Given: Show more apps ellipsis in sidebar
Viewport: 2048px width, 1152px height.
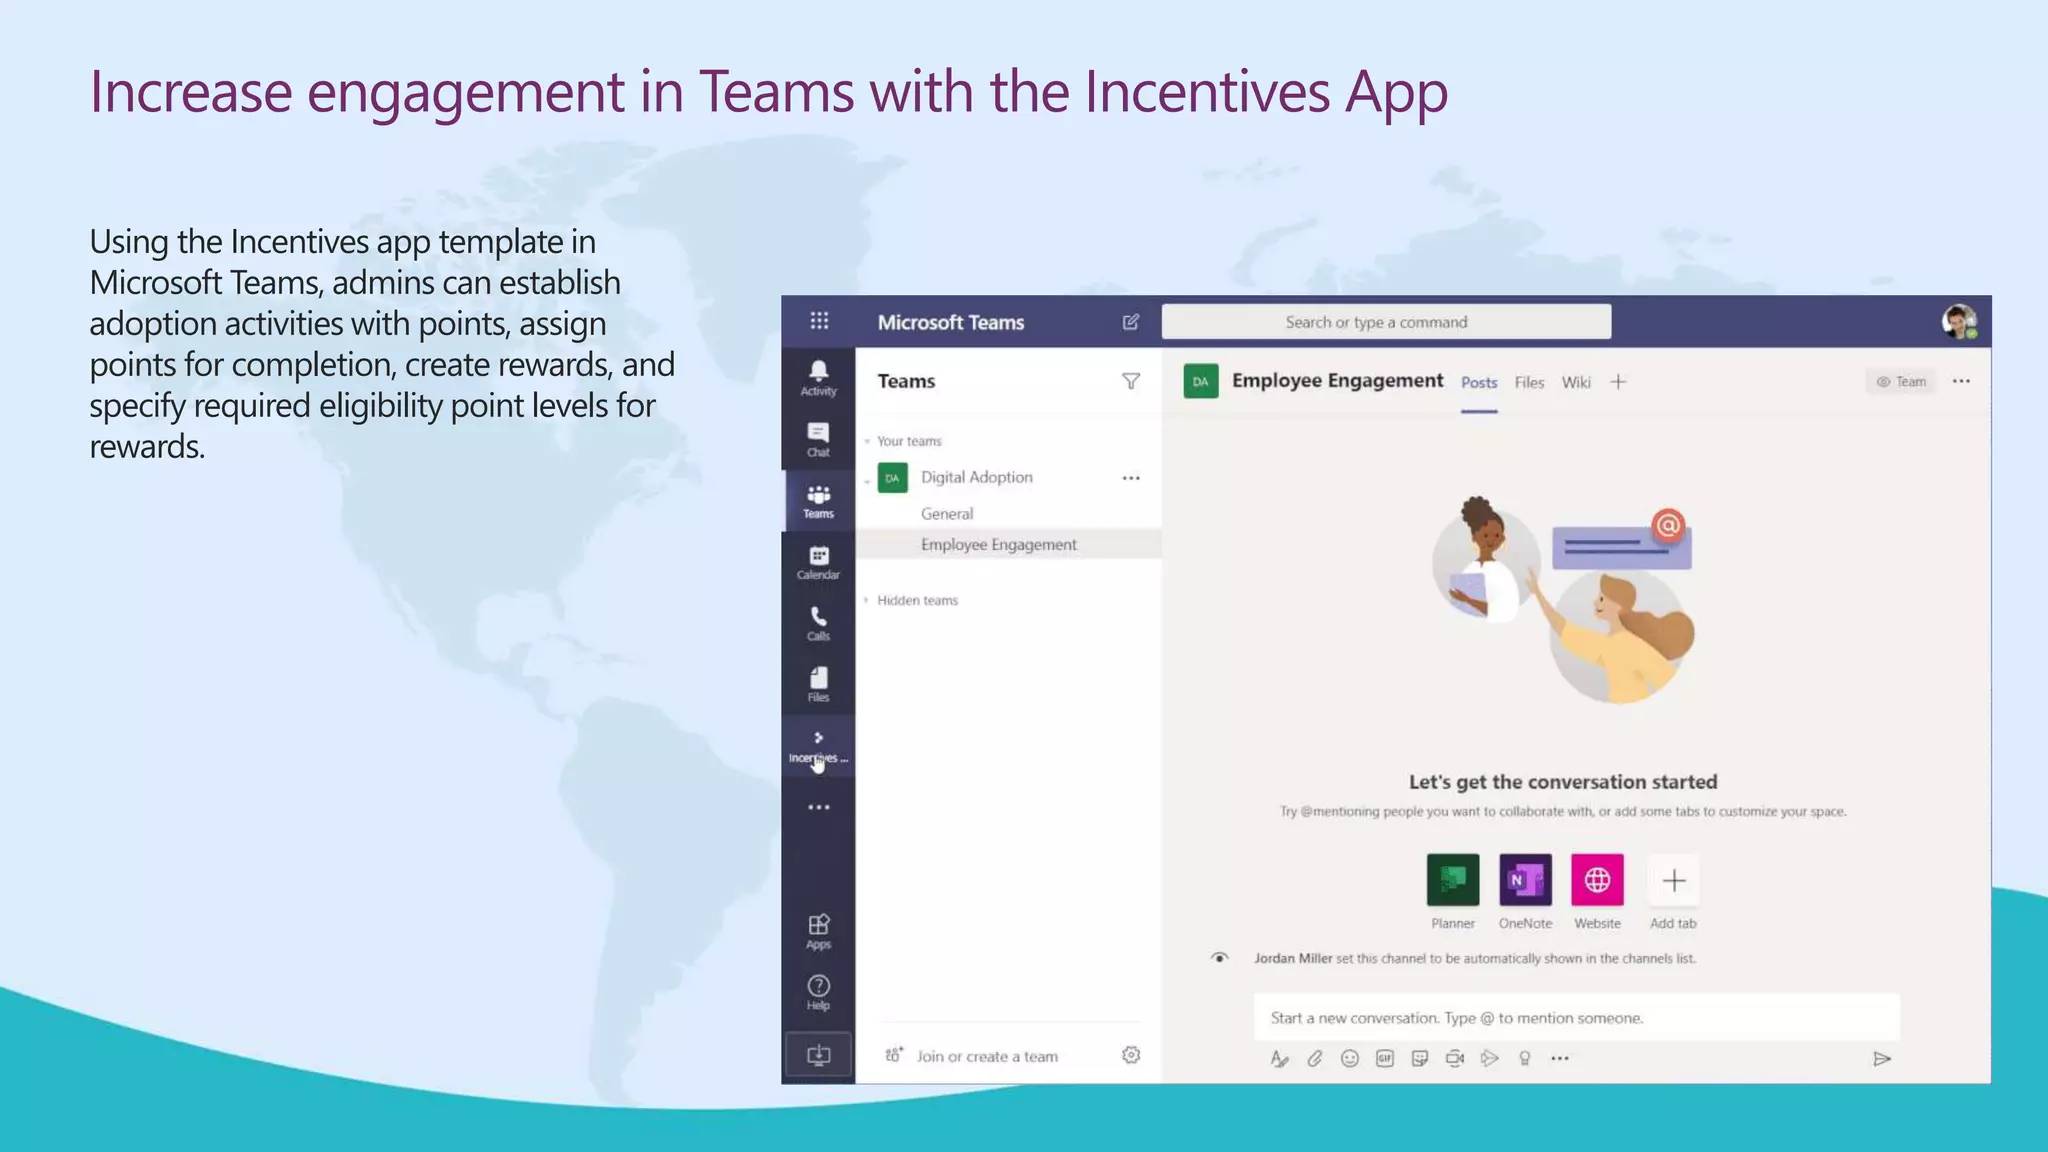Looking at the screenshot, I should coord(818,807).
